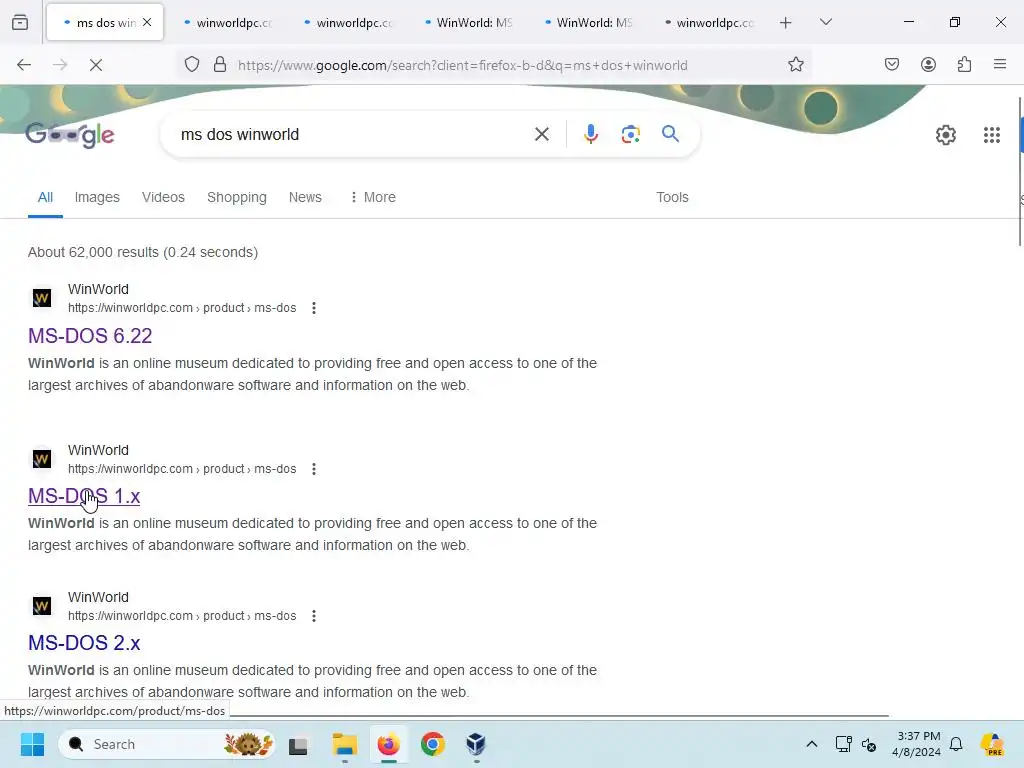Click the magnifier search button
Viewport: 1024px width, 768px height.
pyautogui.click(x=670, y=134)
